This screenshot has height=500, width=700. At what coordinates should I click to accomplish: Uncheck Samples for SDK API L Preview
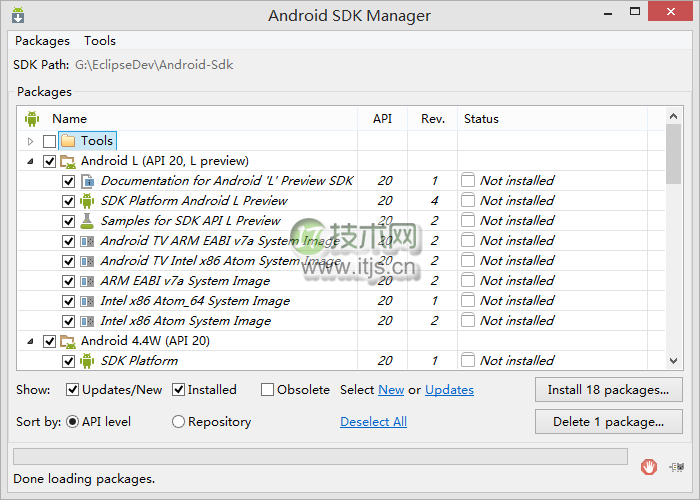[68, 221]
